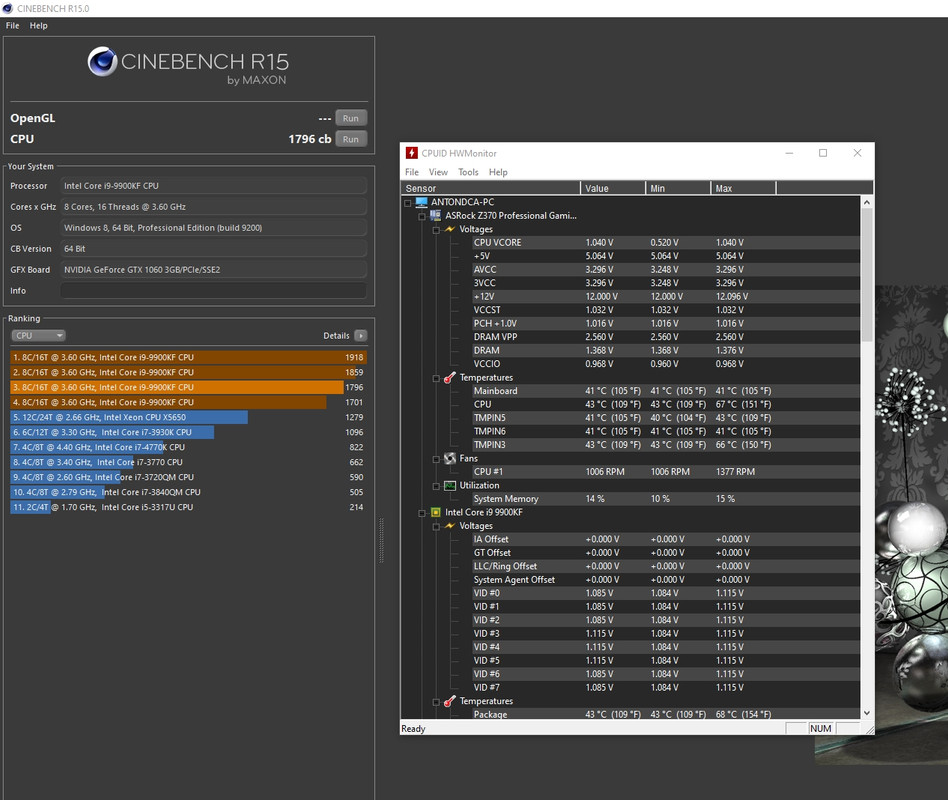Click the HWMonitor window resize grip
The image size is (948, 800).
[869, 730]
